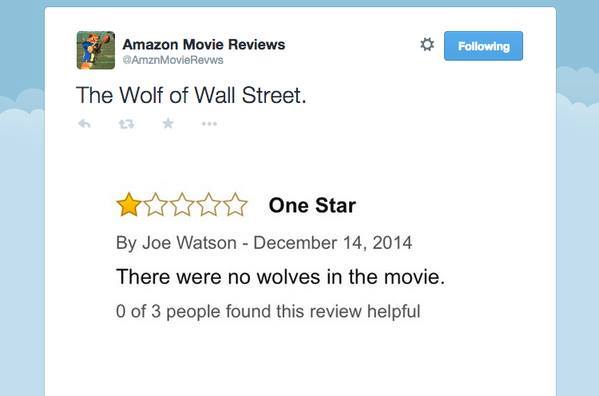The image size is (599, 396).
Task: Expand the review image reading no wolves
Action: point(281,256)
